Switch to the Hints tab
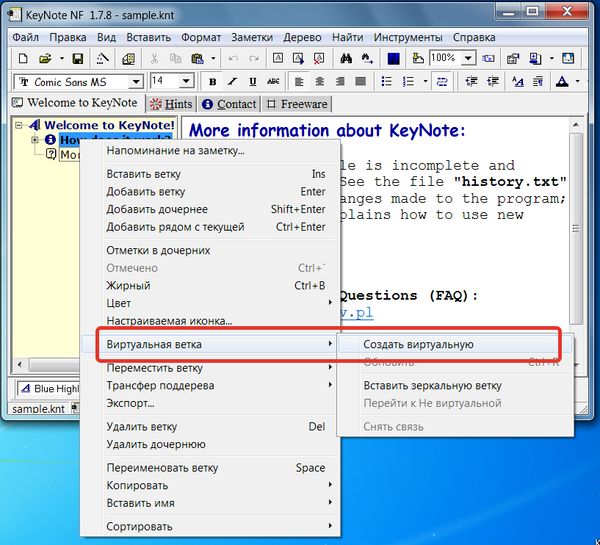This screenshot has height=545, width=600. (x=171, y=104)
